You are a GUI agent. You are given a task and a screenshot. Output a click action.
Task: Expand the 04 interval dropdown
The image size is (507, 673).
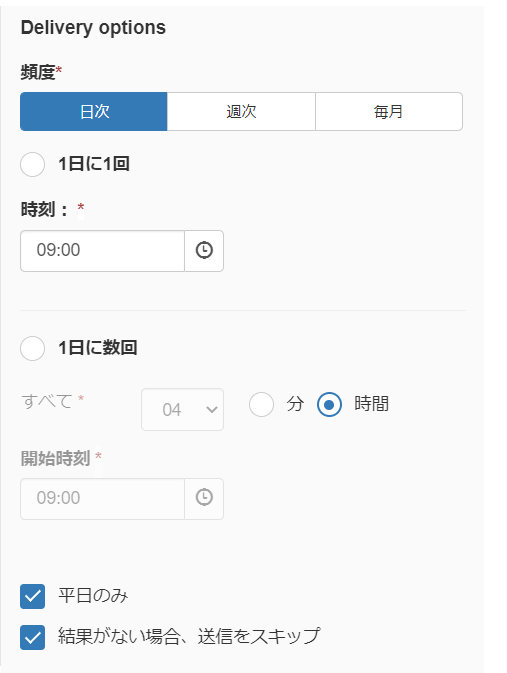[182, 409]
